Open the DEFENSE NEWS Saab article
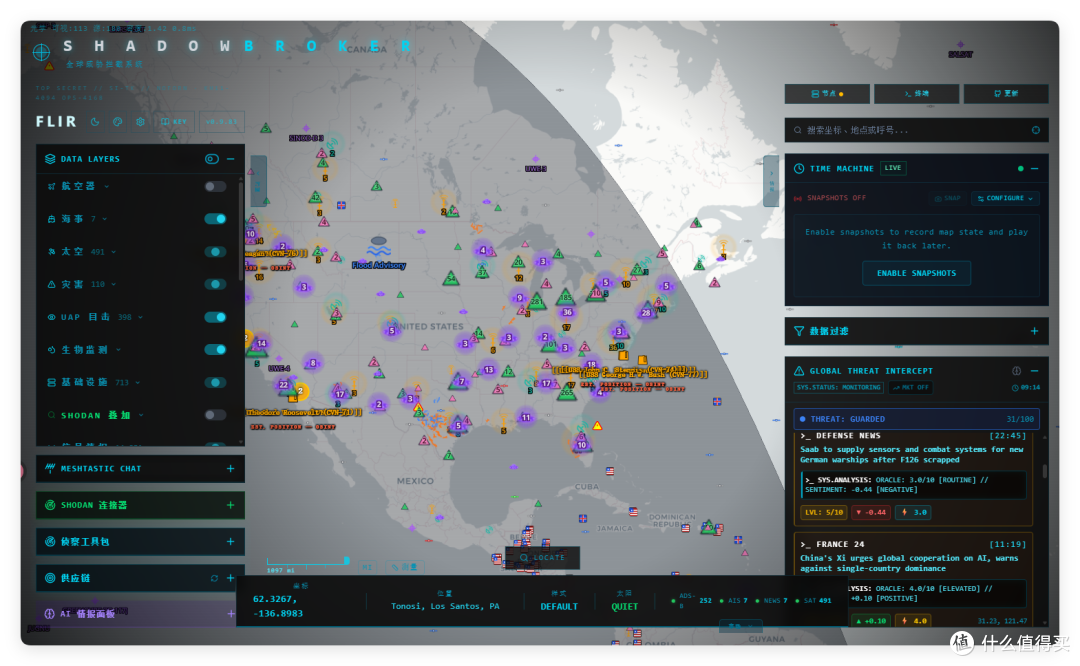Image resolution: width=1080 pixels, height=666 pixels. point(913,455)
